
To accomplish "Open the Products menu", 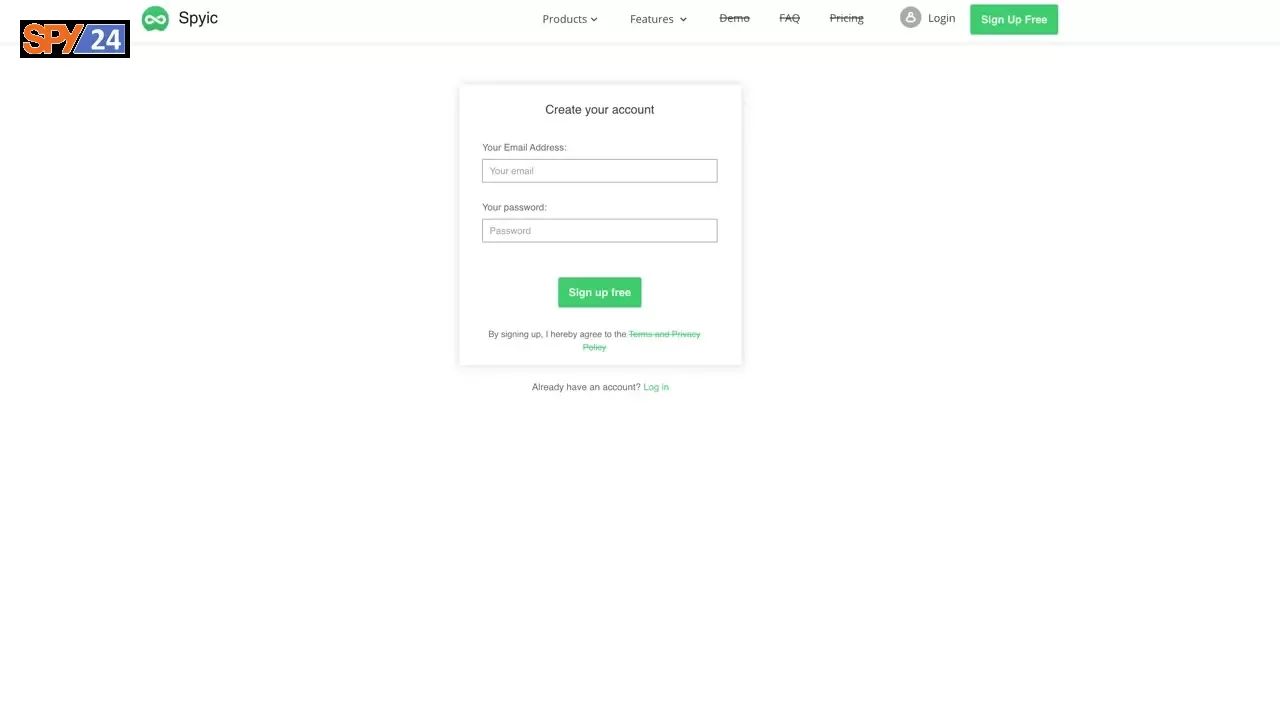I will [570, 19].
